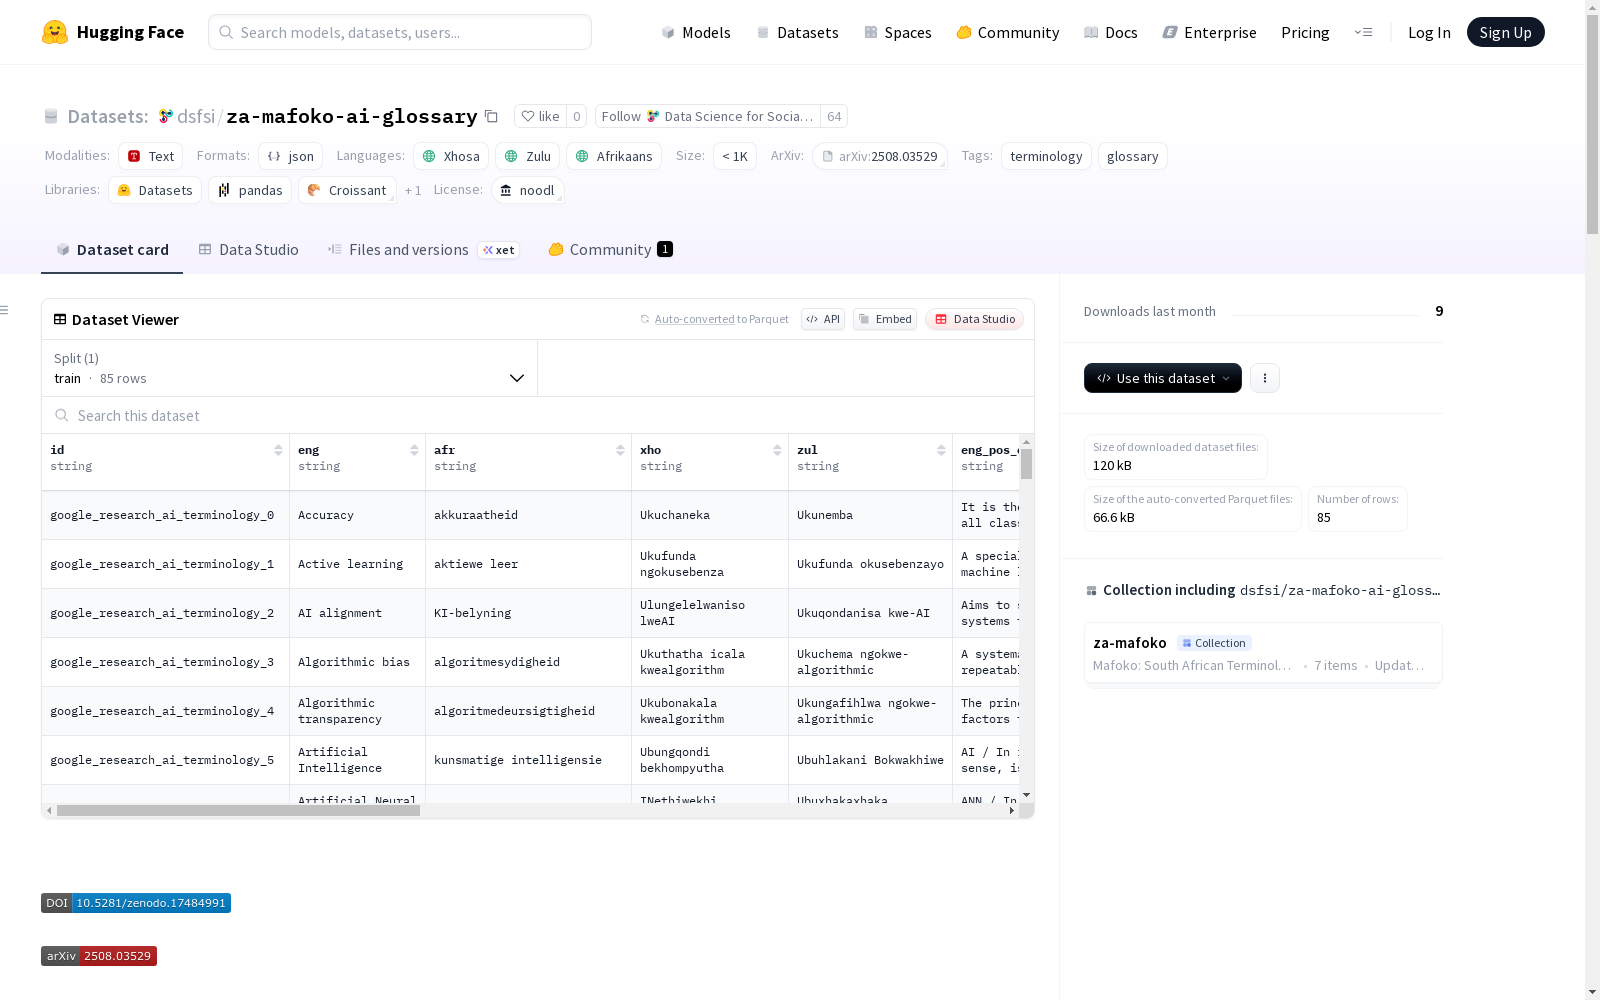
Task: Switch to the Data Studio tab
Action: coord(248,250)
